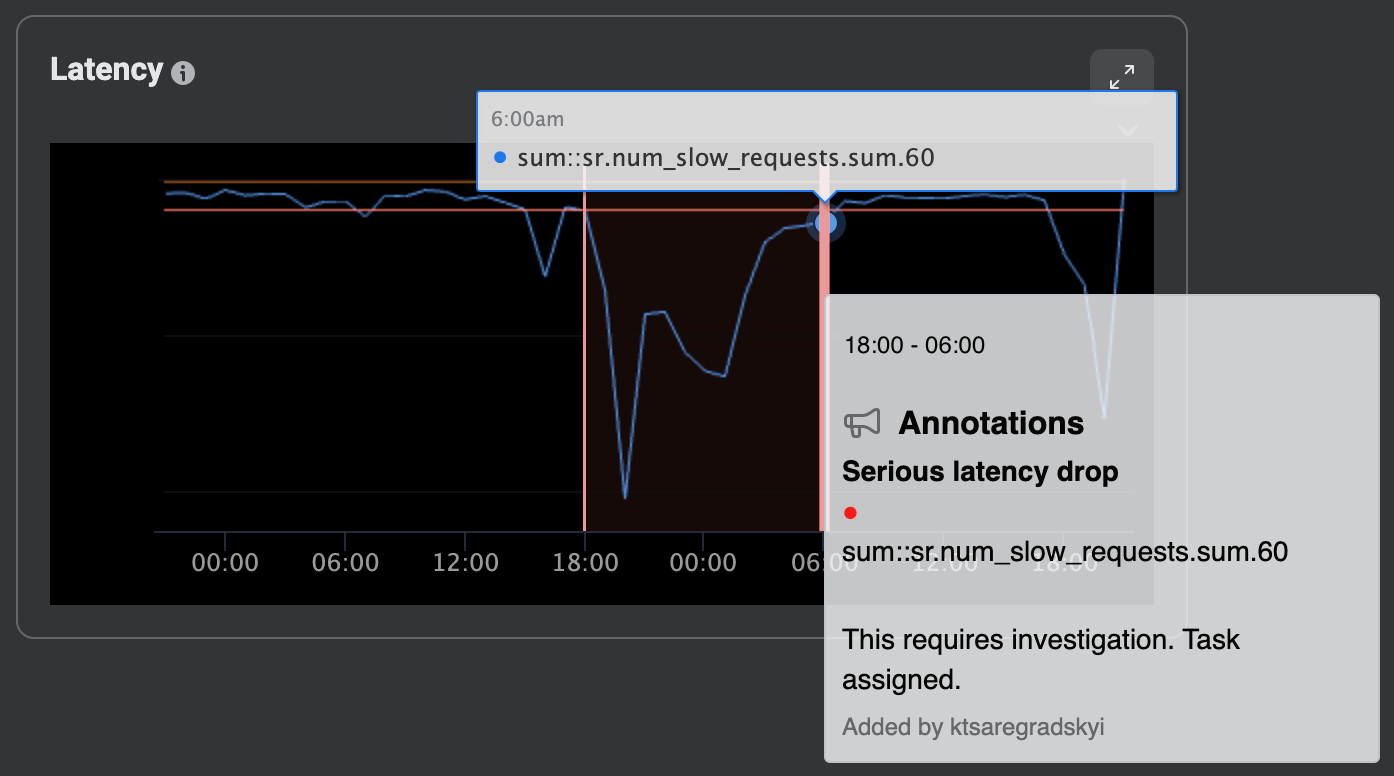Image resolution: width=1394 pixels, height=776 pixels.
Task: Click the expand arrows in the top-right corner
Action: coord(1122,76)
